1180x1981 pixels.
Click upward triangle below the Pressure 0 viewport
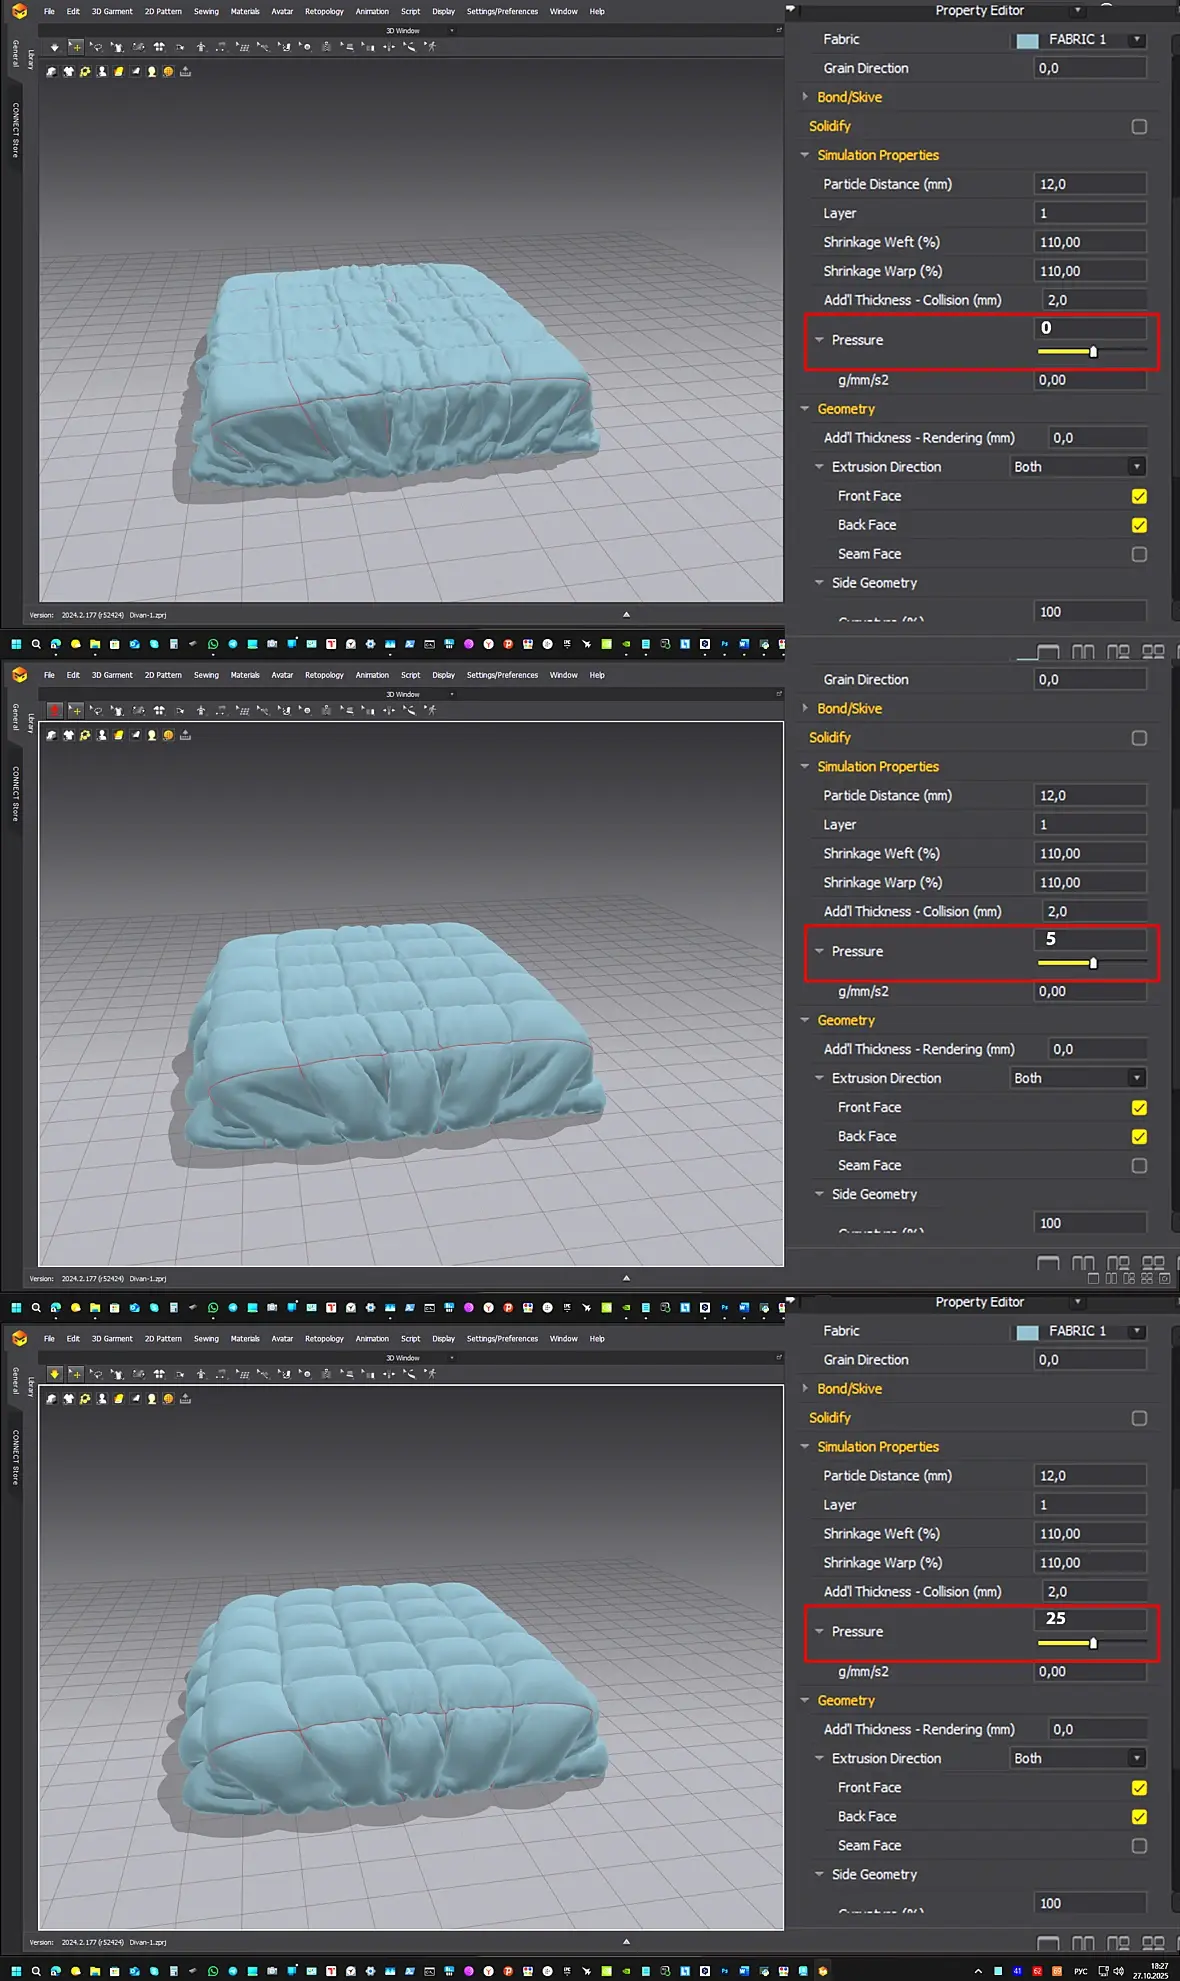tap(626, 614)
